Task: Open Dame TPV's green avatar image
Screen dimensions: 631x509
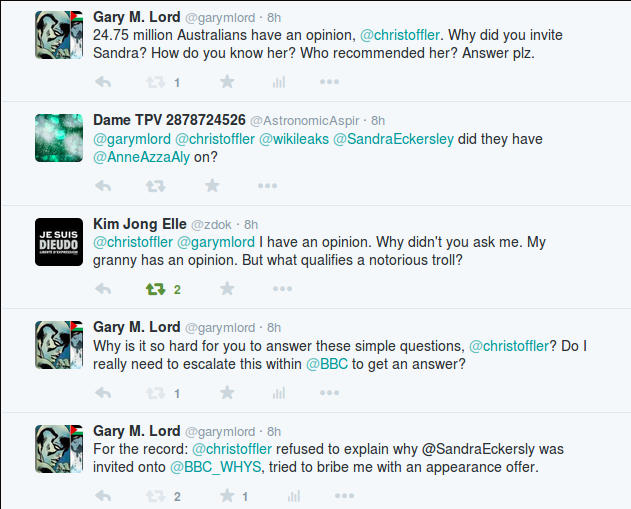Action: 59,137
